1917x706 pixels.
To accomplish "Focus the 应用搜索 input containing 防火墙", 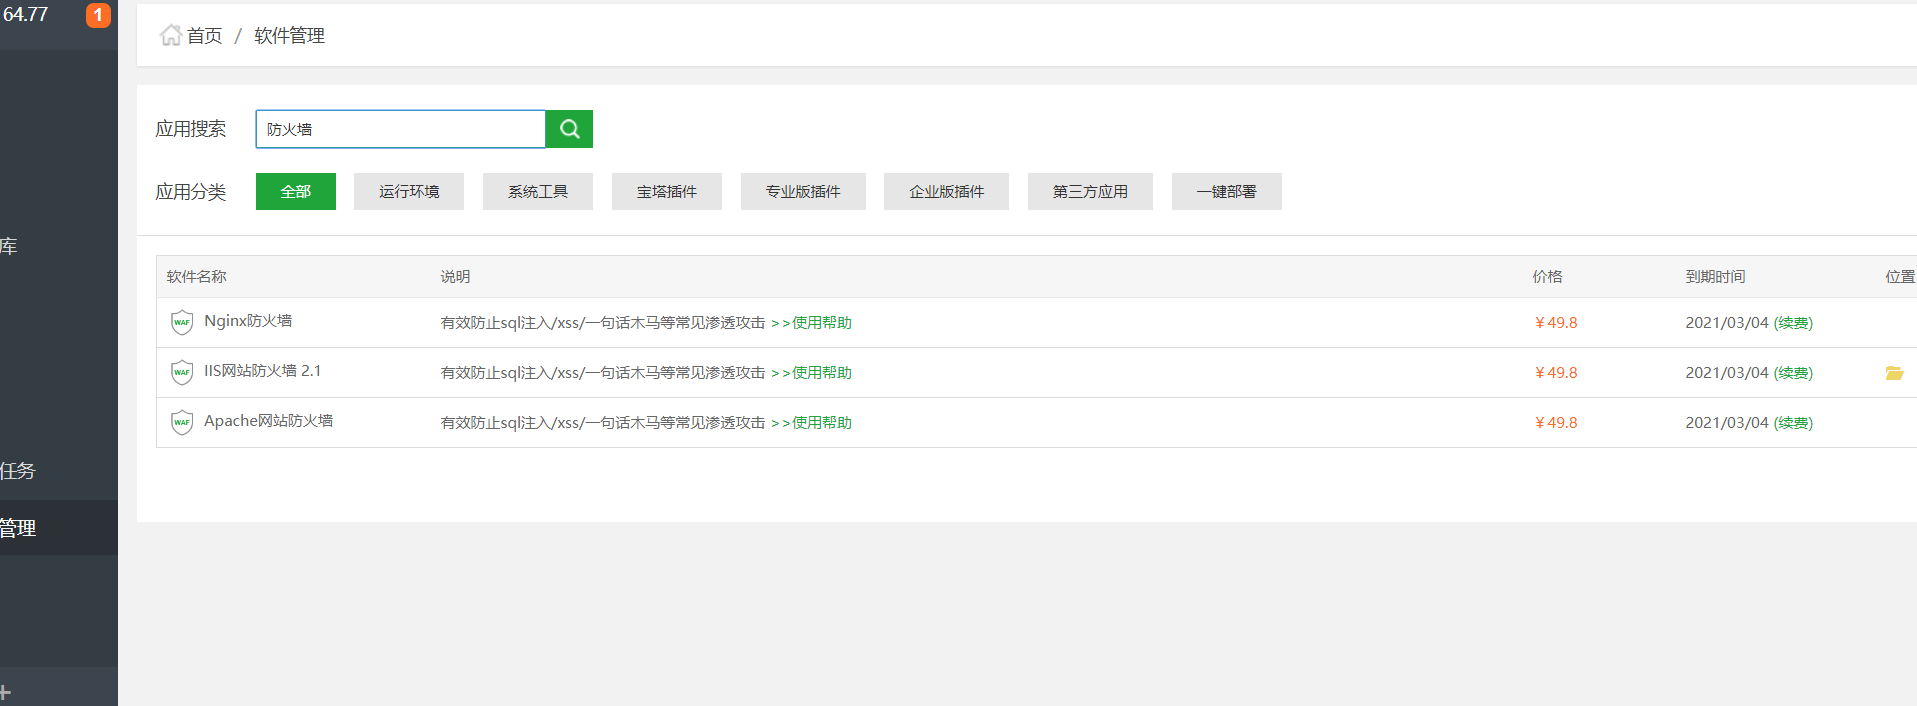I will click(401, 129).
